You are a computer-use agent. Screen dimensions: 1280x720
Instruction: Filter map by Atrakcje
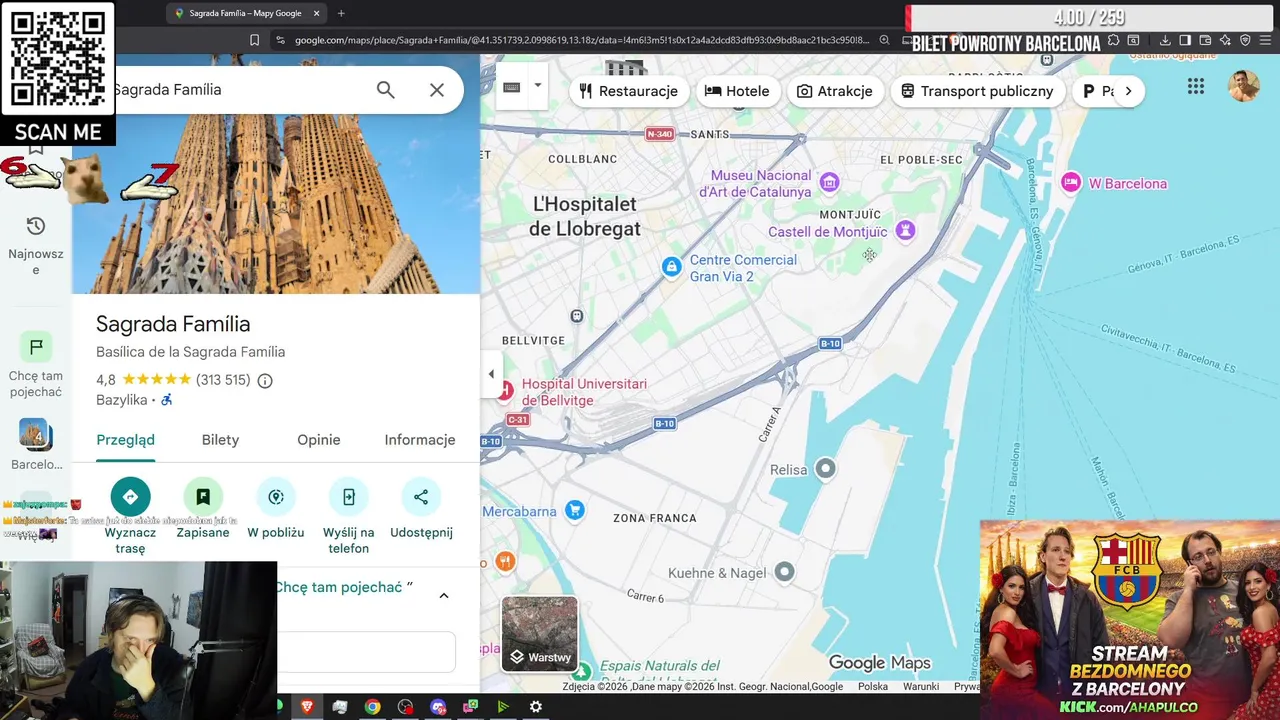click(834, 91)
